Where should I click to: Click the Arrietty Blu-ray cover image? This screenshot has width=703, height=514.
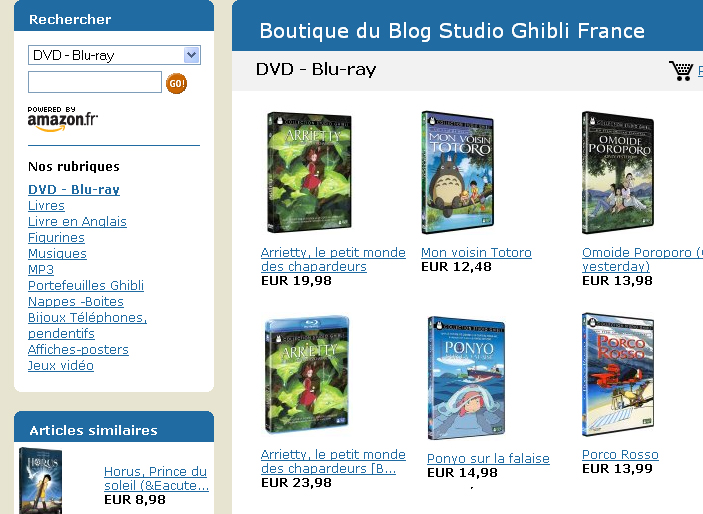pyautogui.click(x=307, y=375)
